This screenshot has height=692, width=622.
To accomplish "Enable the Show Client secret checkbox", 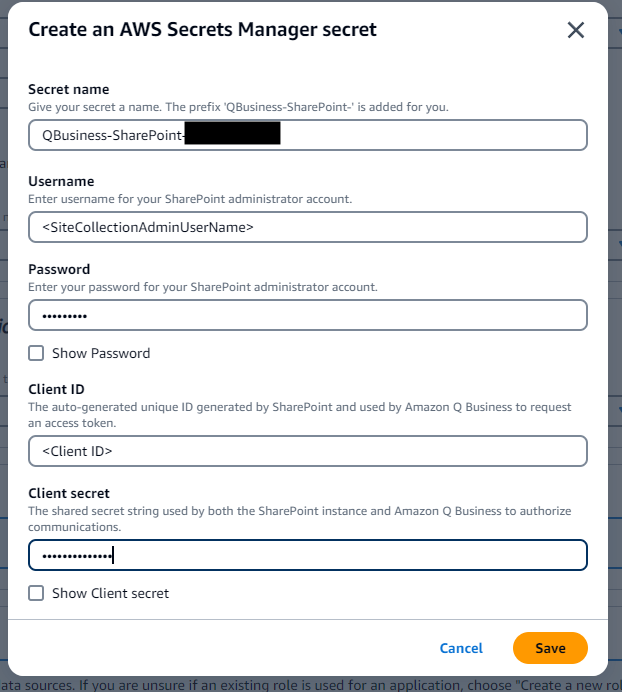I will pyautogui.click(x=36, y=593).
